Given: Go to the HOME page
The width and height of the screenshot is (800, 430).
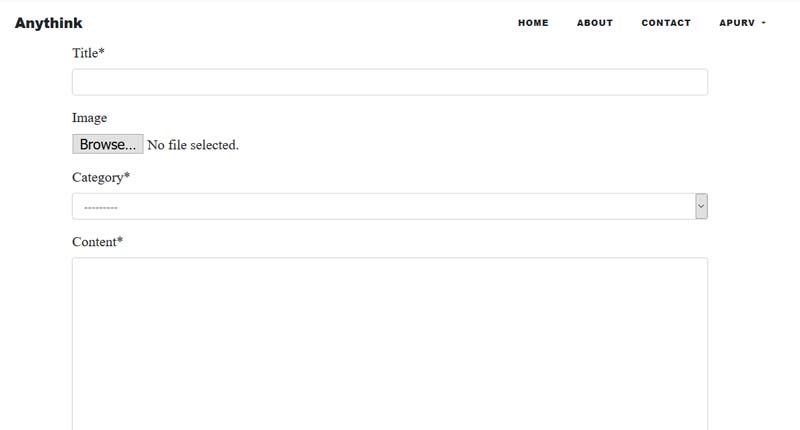Looking at the screenshot, I should coord(533,23).
